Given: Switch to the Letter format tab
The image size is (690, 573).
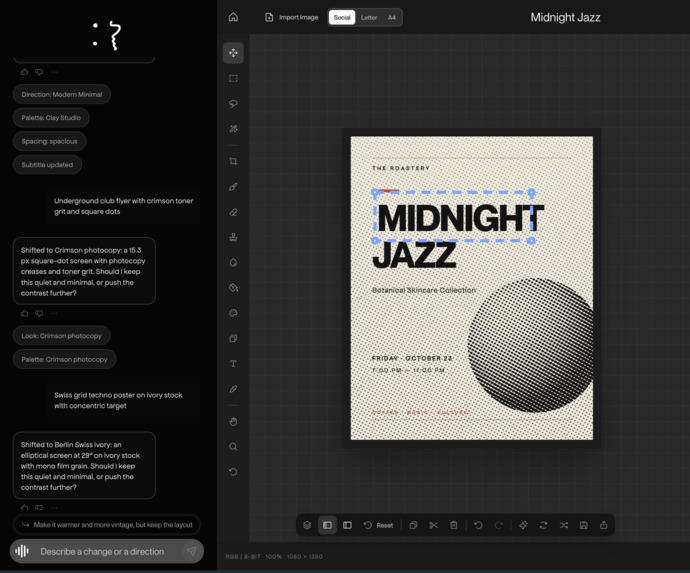Looking at the screenshot, I should 369,17.
